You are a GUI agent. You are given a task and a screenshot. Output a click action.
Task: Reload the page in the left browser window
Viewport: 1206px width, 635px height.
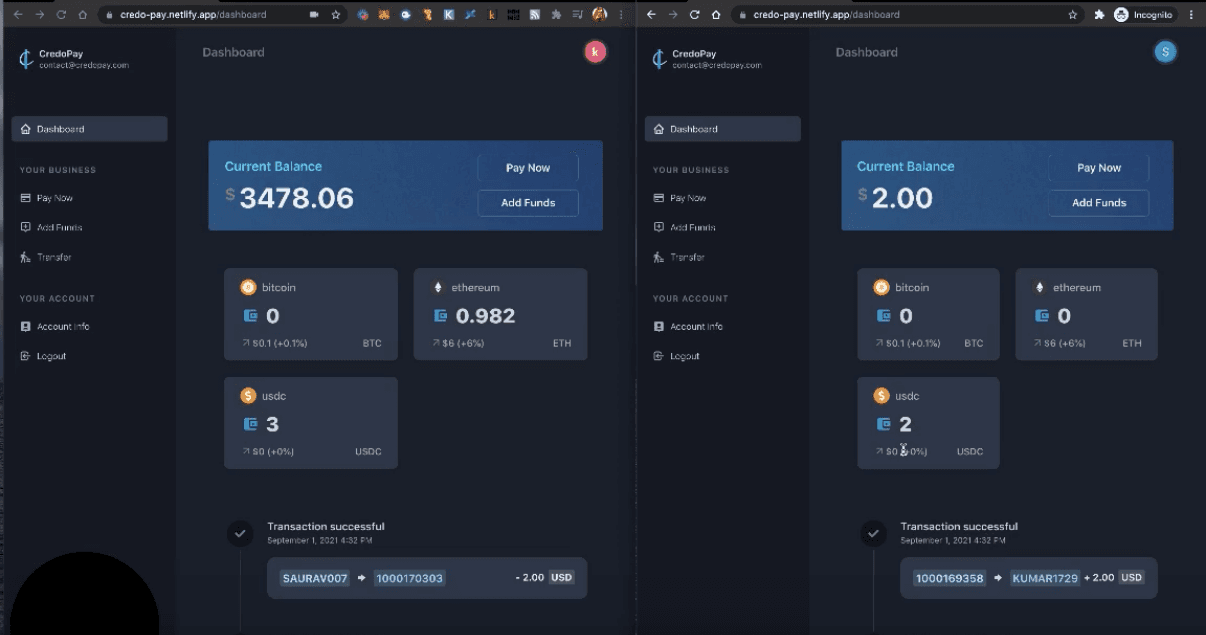(61, 15)
